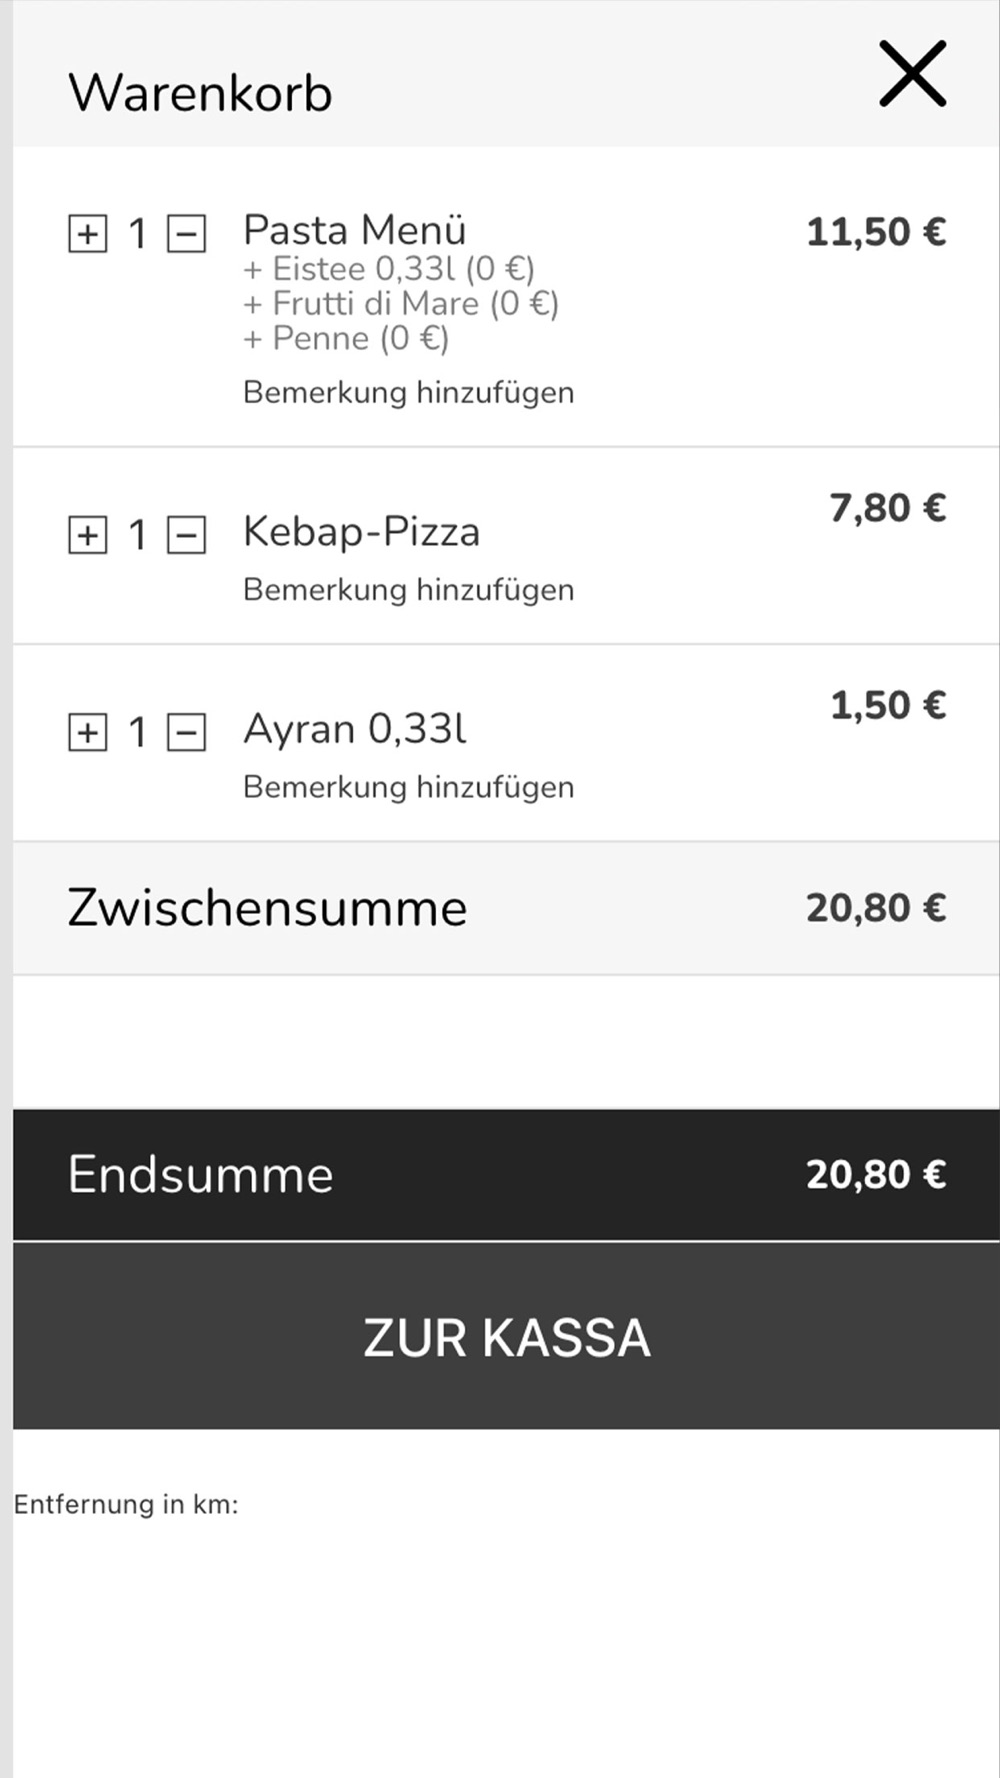Increase Pasta Menü quantity with plus icon

88,234
